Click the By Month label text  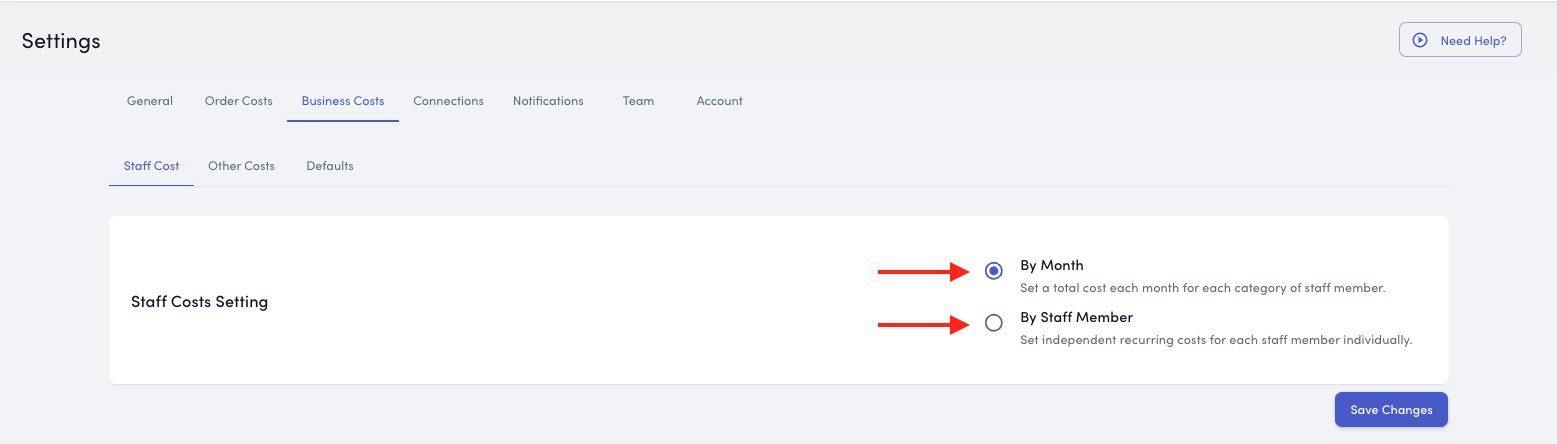1051,266
